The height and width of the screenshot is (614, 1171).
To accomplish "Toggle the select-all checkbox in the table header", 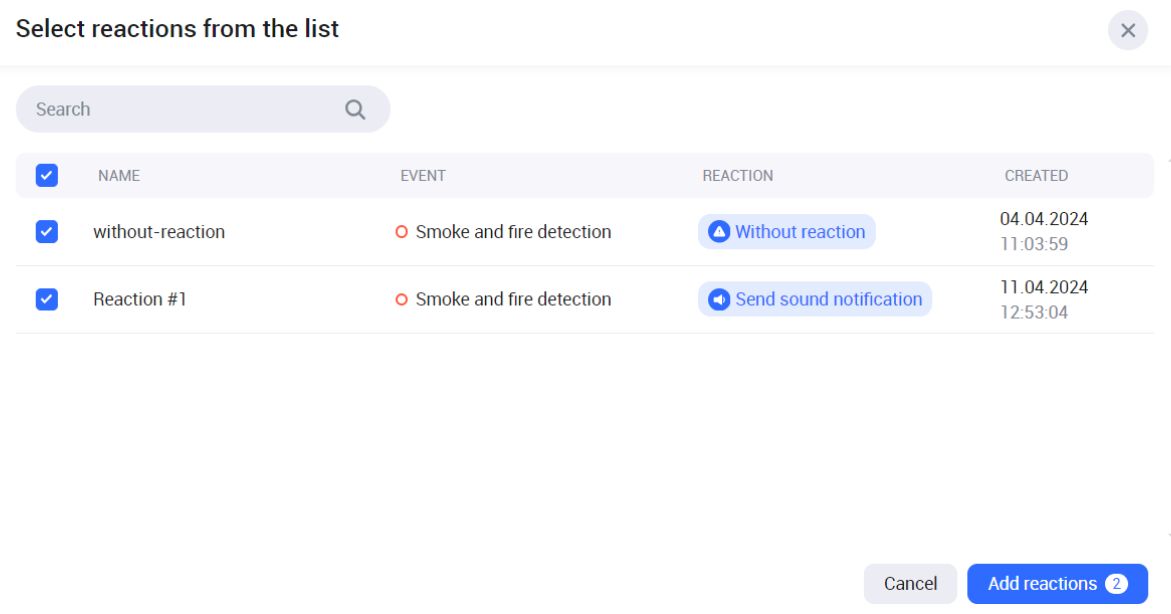I will (x=47, y=176).
